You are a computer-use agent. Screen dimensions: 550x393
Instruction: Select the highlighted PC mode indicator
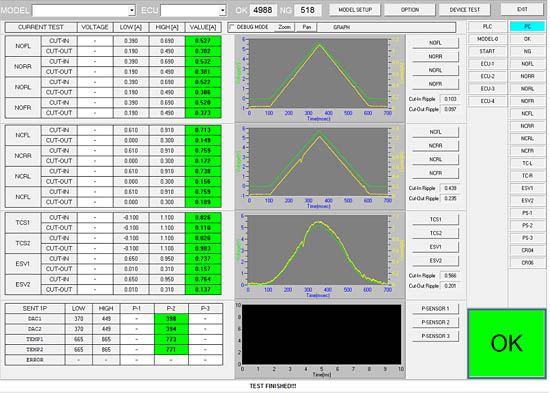pyautogui.click(x=527, y=27)
